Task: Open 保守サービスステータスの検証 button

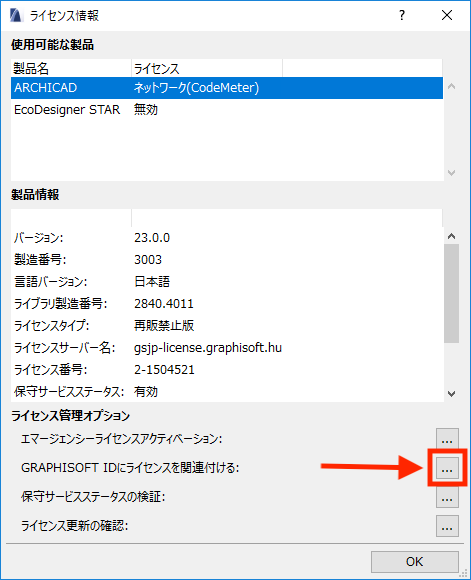Action: (447, 497)
